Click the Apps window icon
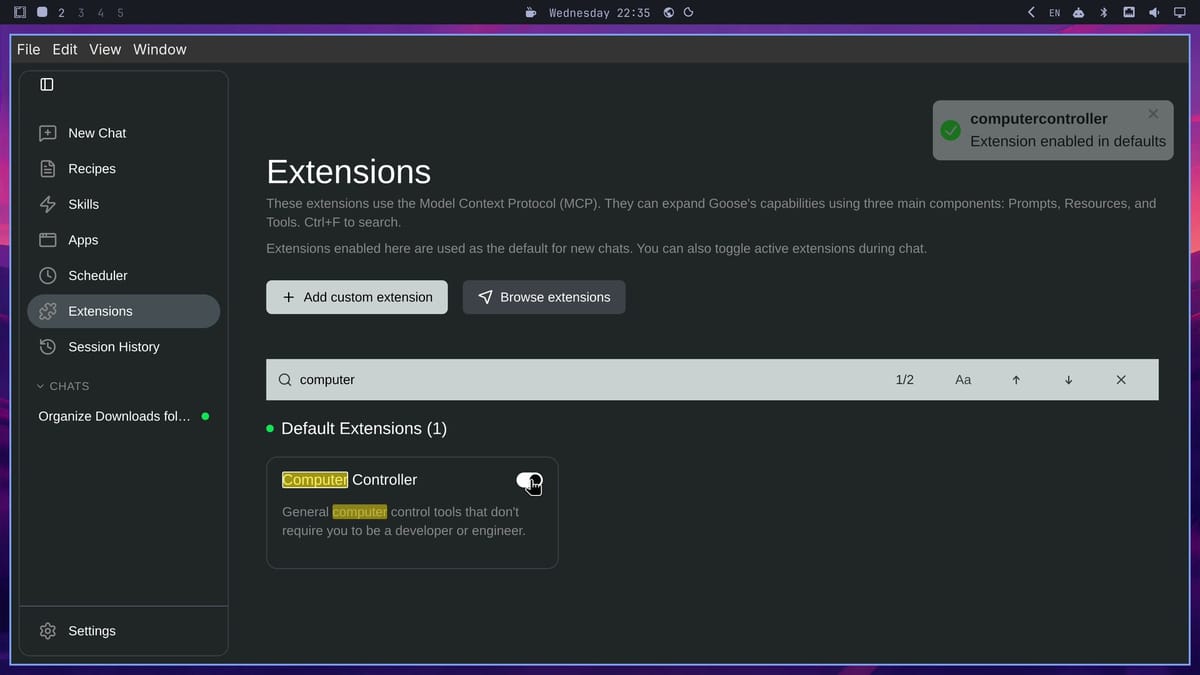Viewport: 1200px width, 675px height. [x=47, y=240]
